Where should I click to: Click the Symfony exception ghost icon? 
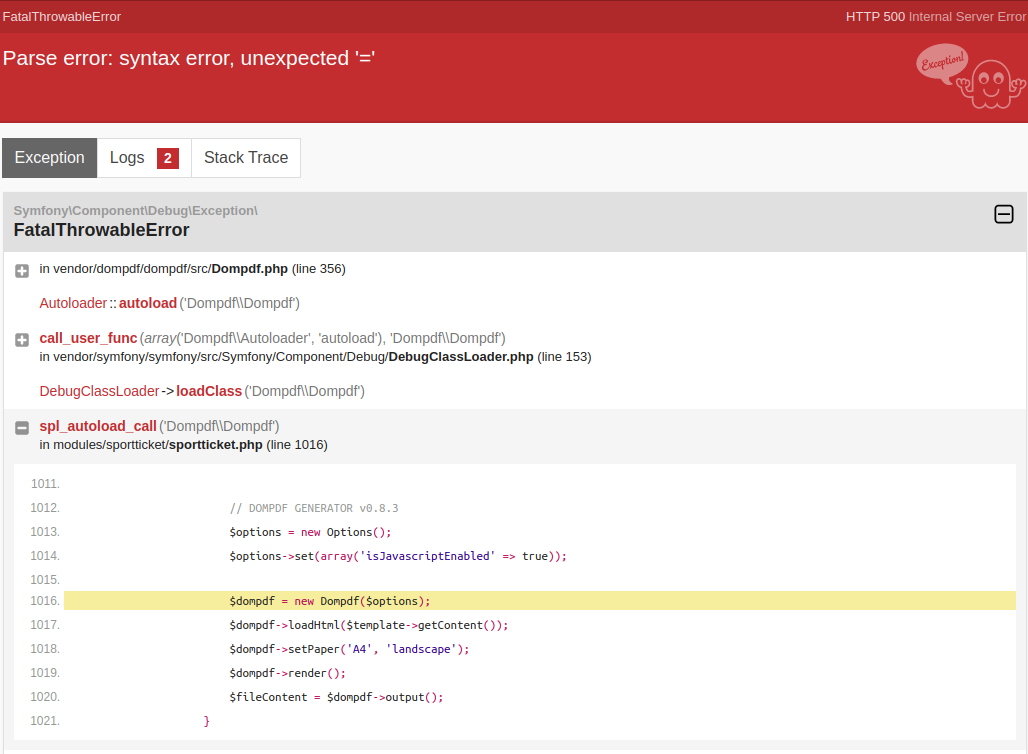click(970, 76)
